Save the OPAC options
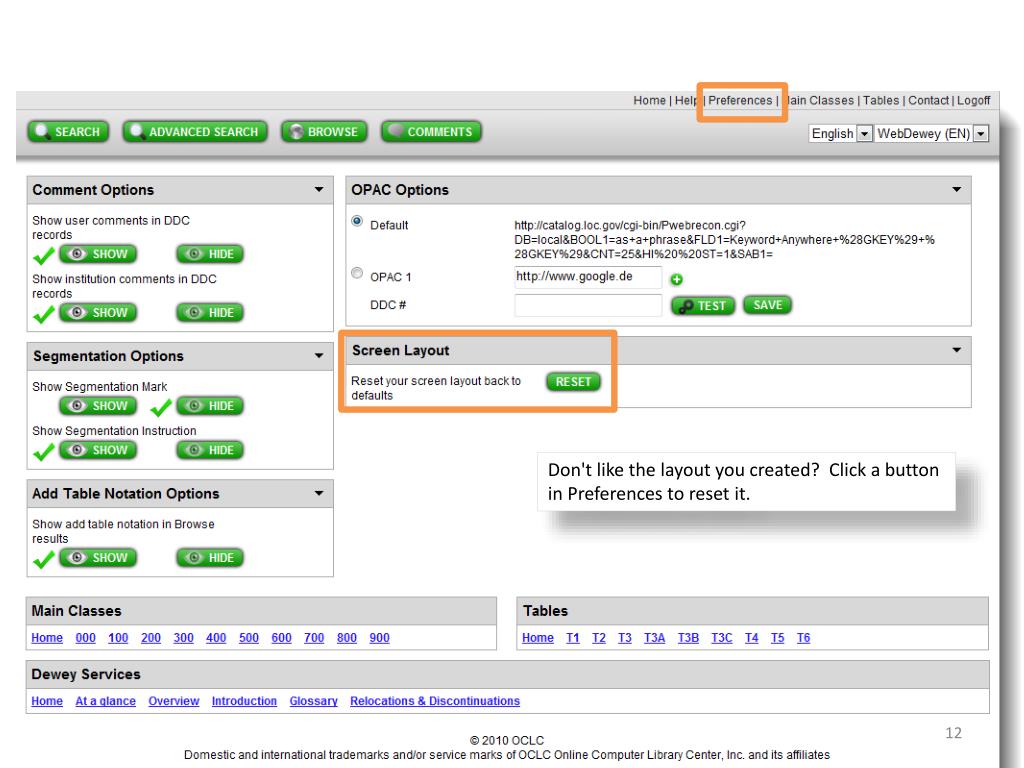The width and height of the screenshot is (1024, 768). click(767, 305)
